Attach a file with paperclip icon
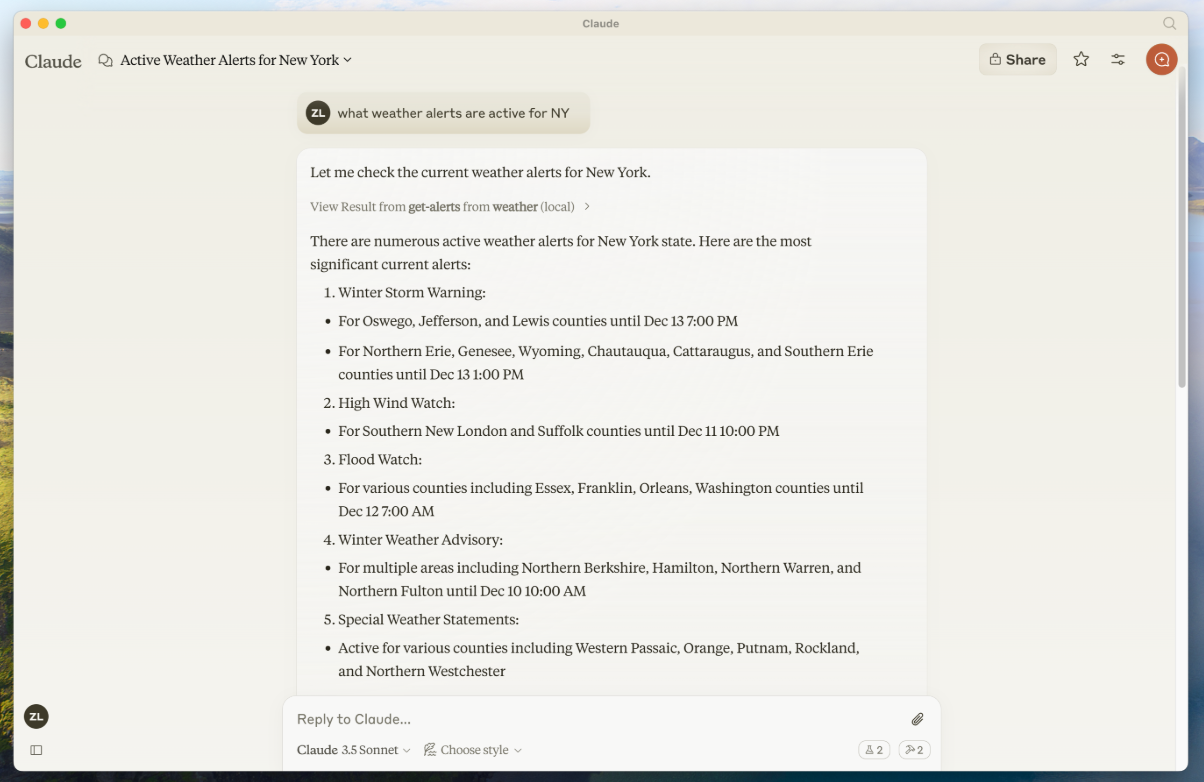1204x782 pixels. (x=917, y=719)
